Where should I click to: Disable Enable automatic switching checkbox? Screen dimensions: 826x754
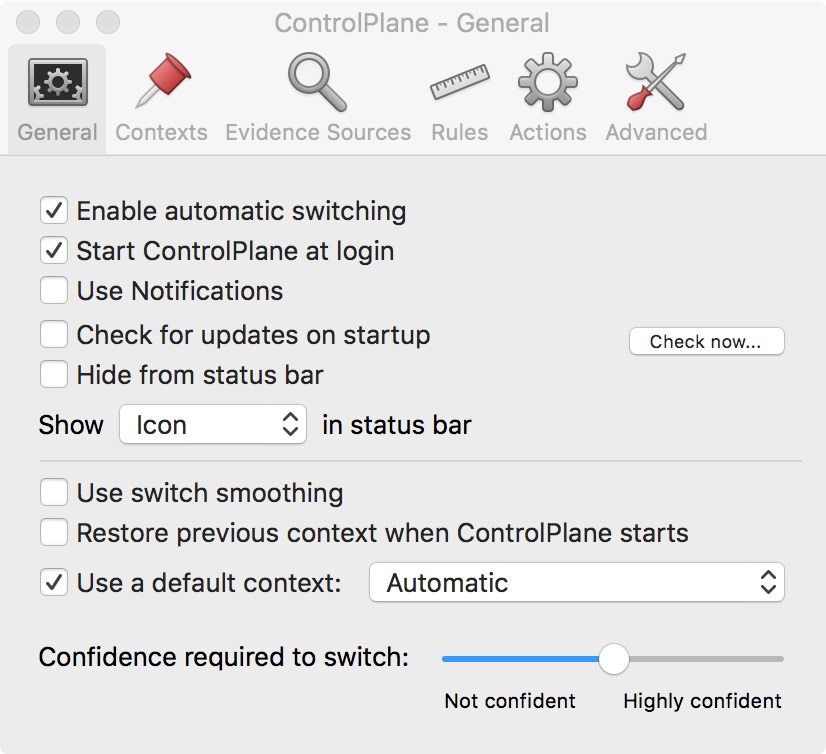click(x=54, y=211)
